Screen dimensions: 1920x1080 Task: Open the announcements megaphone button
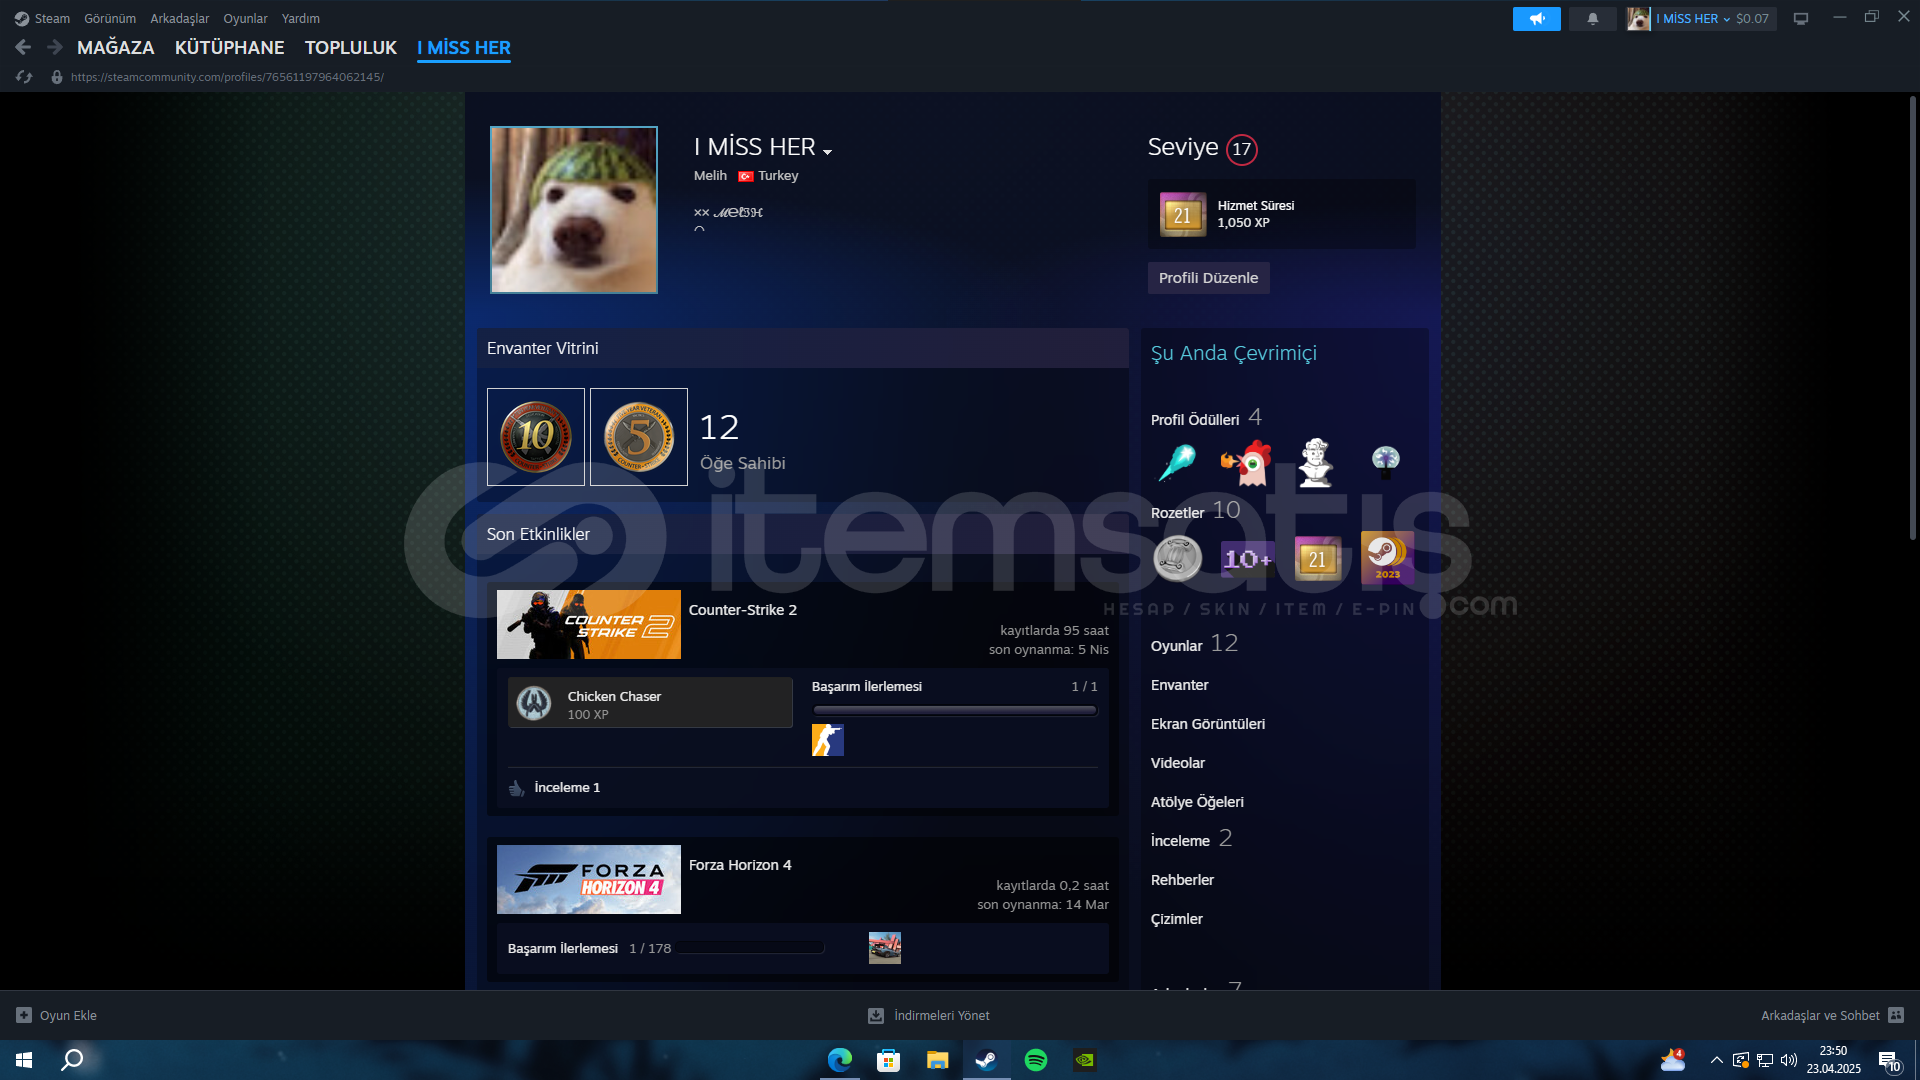[1537, 18]
